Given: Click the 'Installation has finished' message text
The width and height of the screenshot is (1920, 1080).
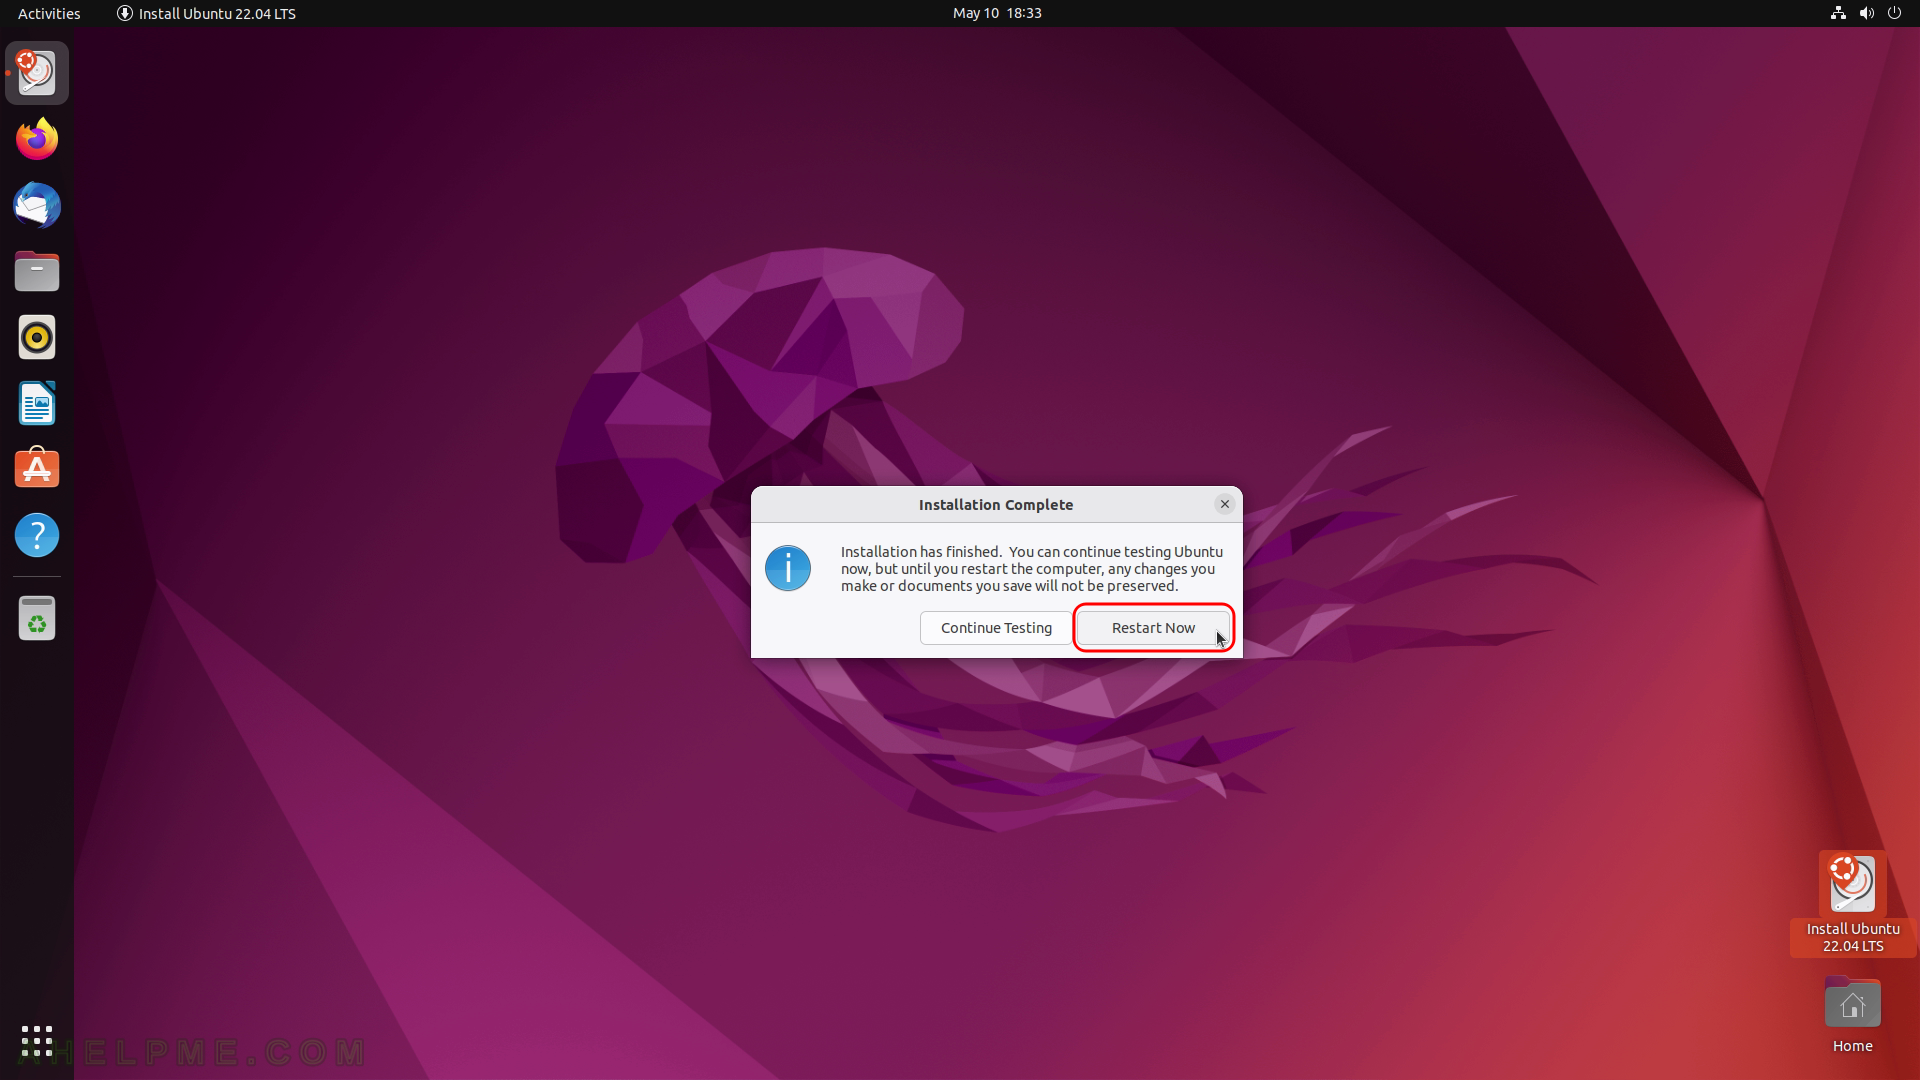Looking at the screenshot, I should 1032,569.
